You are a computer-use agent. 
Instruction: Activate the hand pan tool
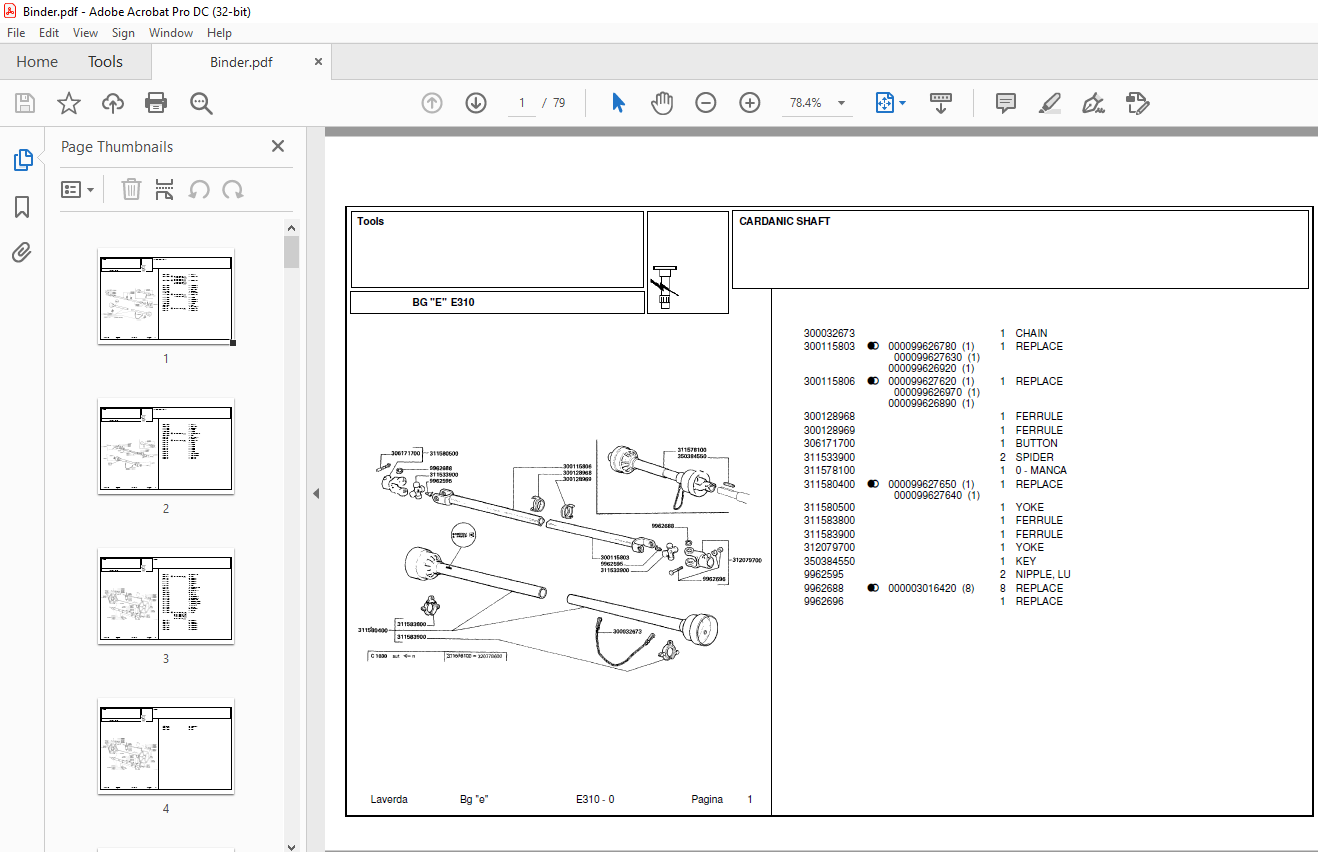(662, 103)
